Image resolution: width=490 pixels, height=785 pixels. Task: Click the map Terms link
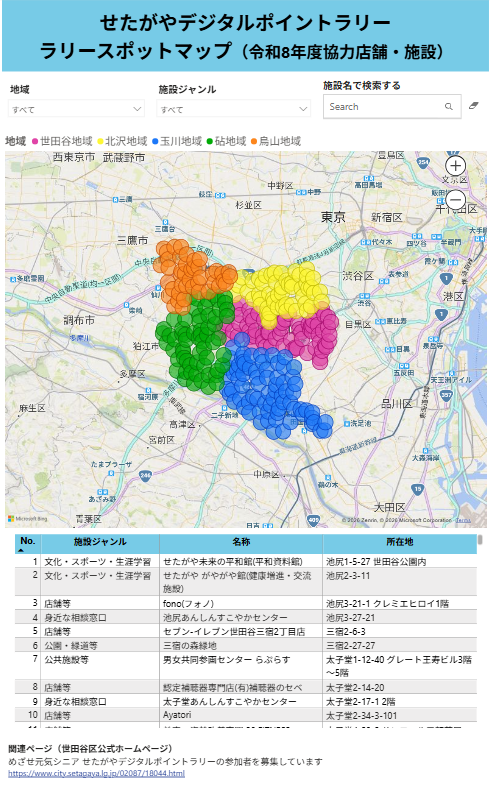click(x=463, y=521)
